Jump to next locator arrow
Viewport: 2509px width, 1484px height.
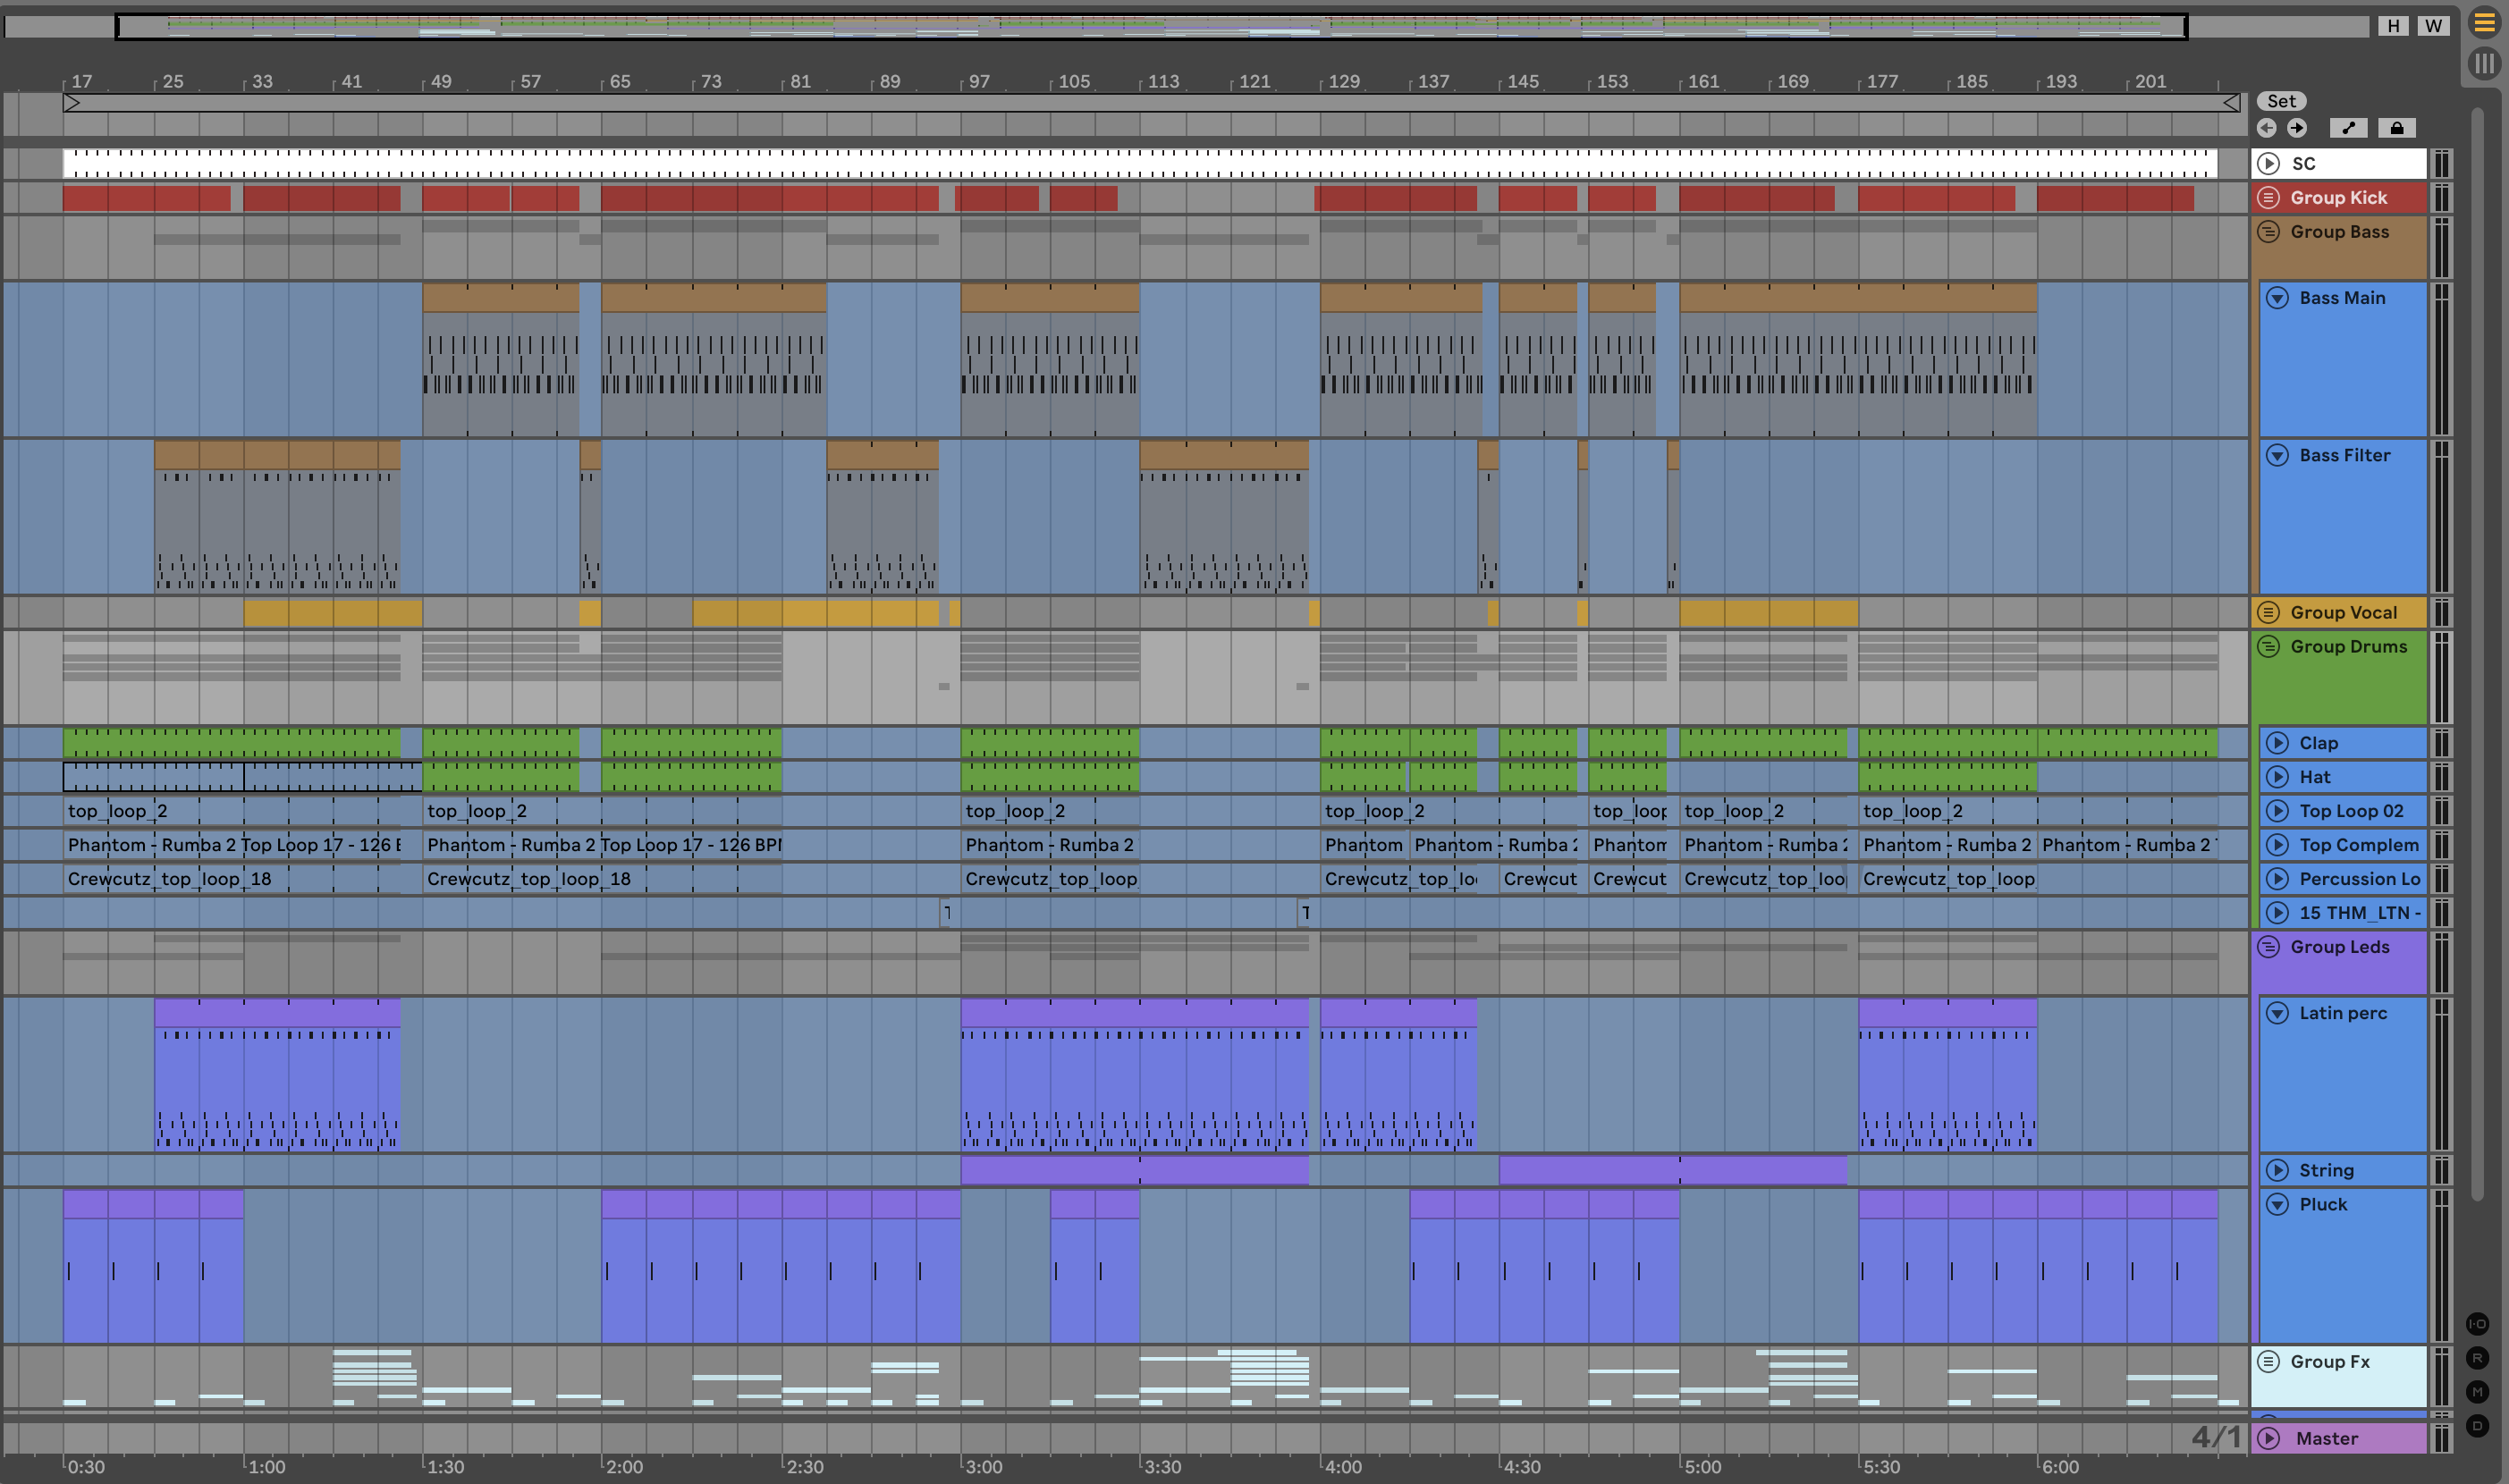click(x=2297, y=128)
